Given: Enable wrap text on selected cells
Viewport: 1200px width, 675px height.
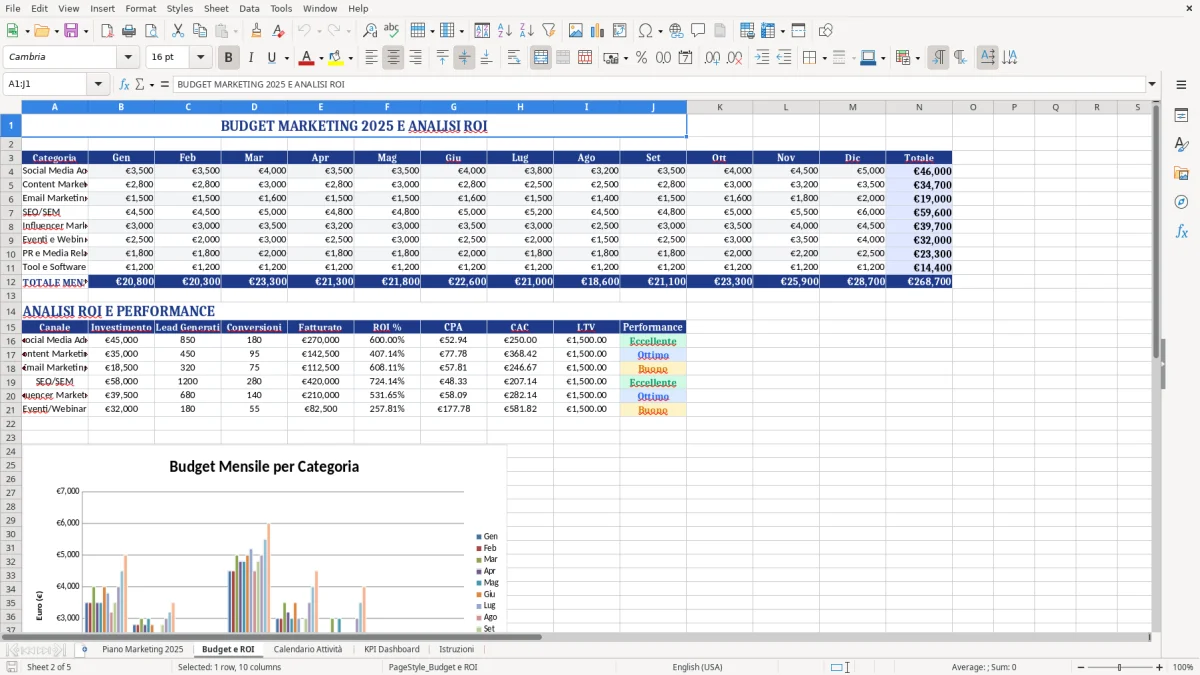Looking at the screenshot, I should [x=513, y=57].
